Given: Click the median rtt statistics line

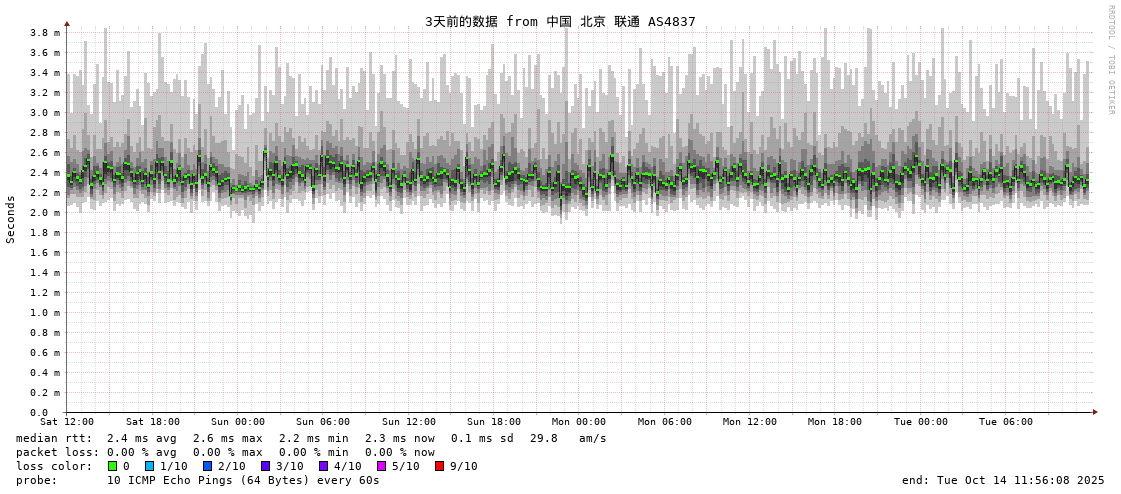Looking at the screenshot, I should (311, 438).
